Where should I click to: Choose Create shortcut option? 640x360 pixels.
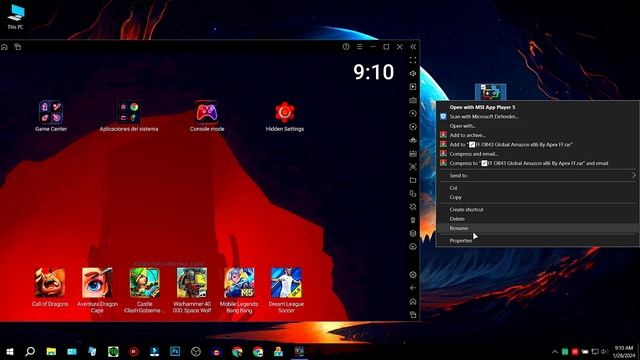click(x=537, y=209)
